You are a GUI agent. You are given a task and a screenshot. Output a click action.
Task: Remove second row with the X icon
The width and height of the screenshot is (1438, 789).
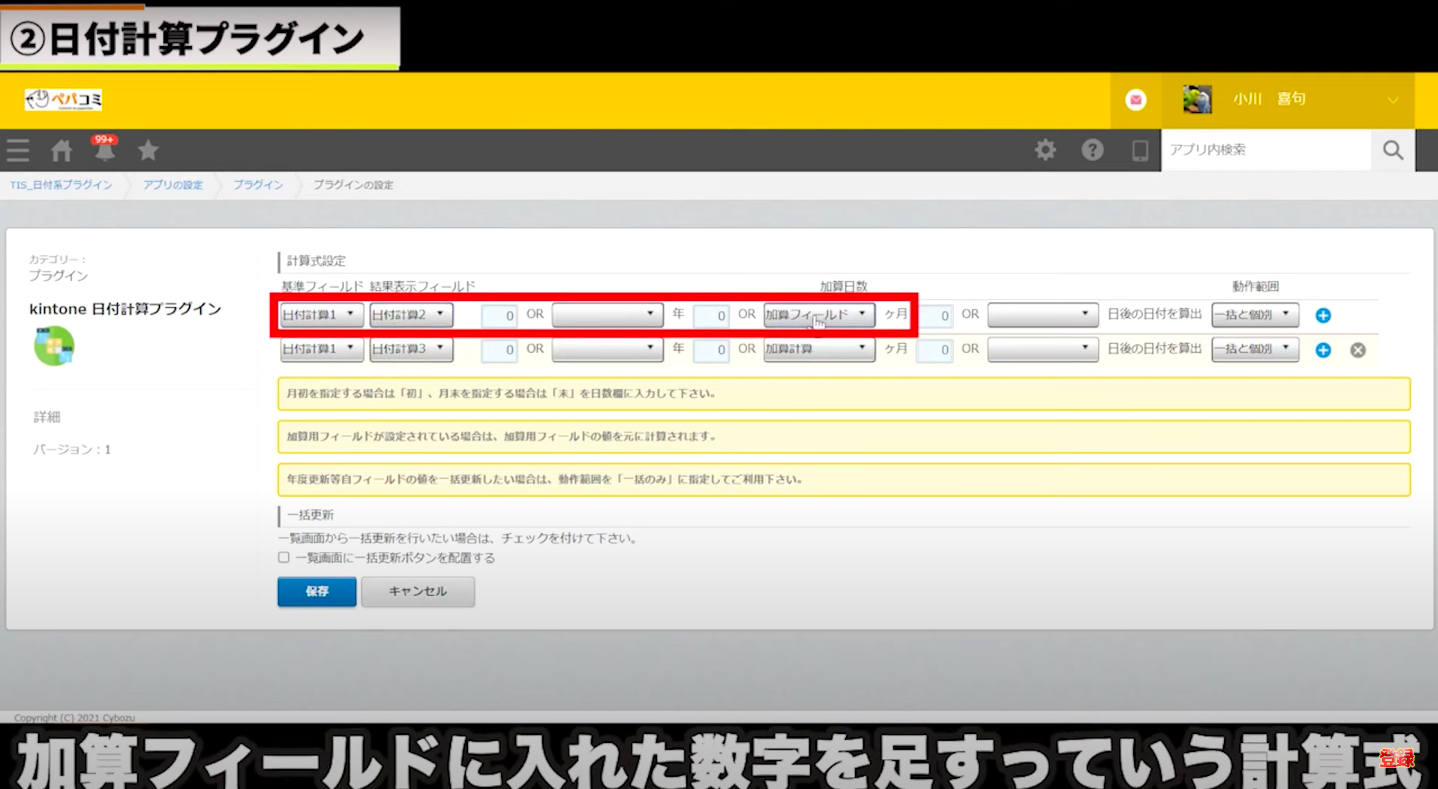(1357, 350)
